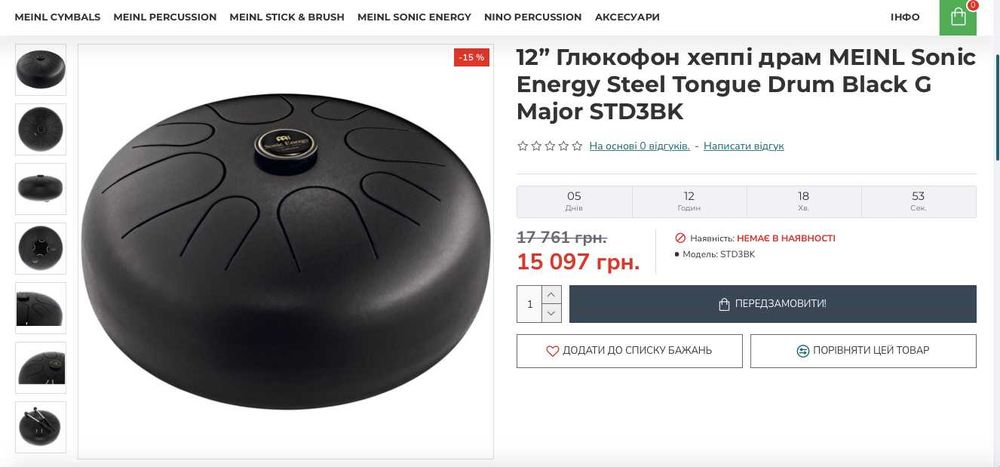Click the heart icon for wishlist
This screenshot has width=1000, height=467.
coord(552,351)
